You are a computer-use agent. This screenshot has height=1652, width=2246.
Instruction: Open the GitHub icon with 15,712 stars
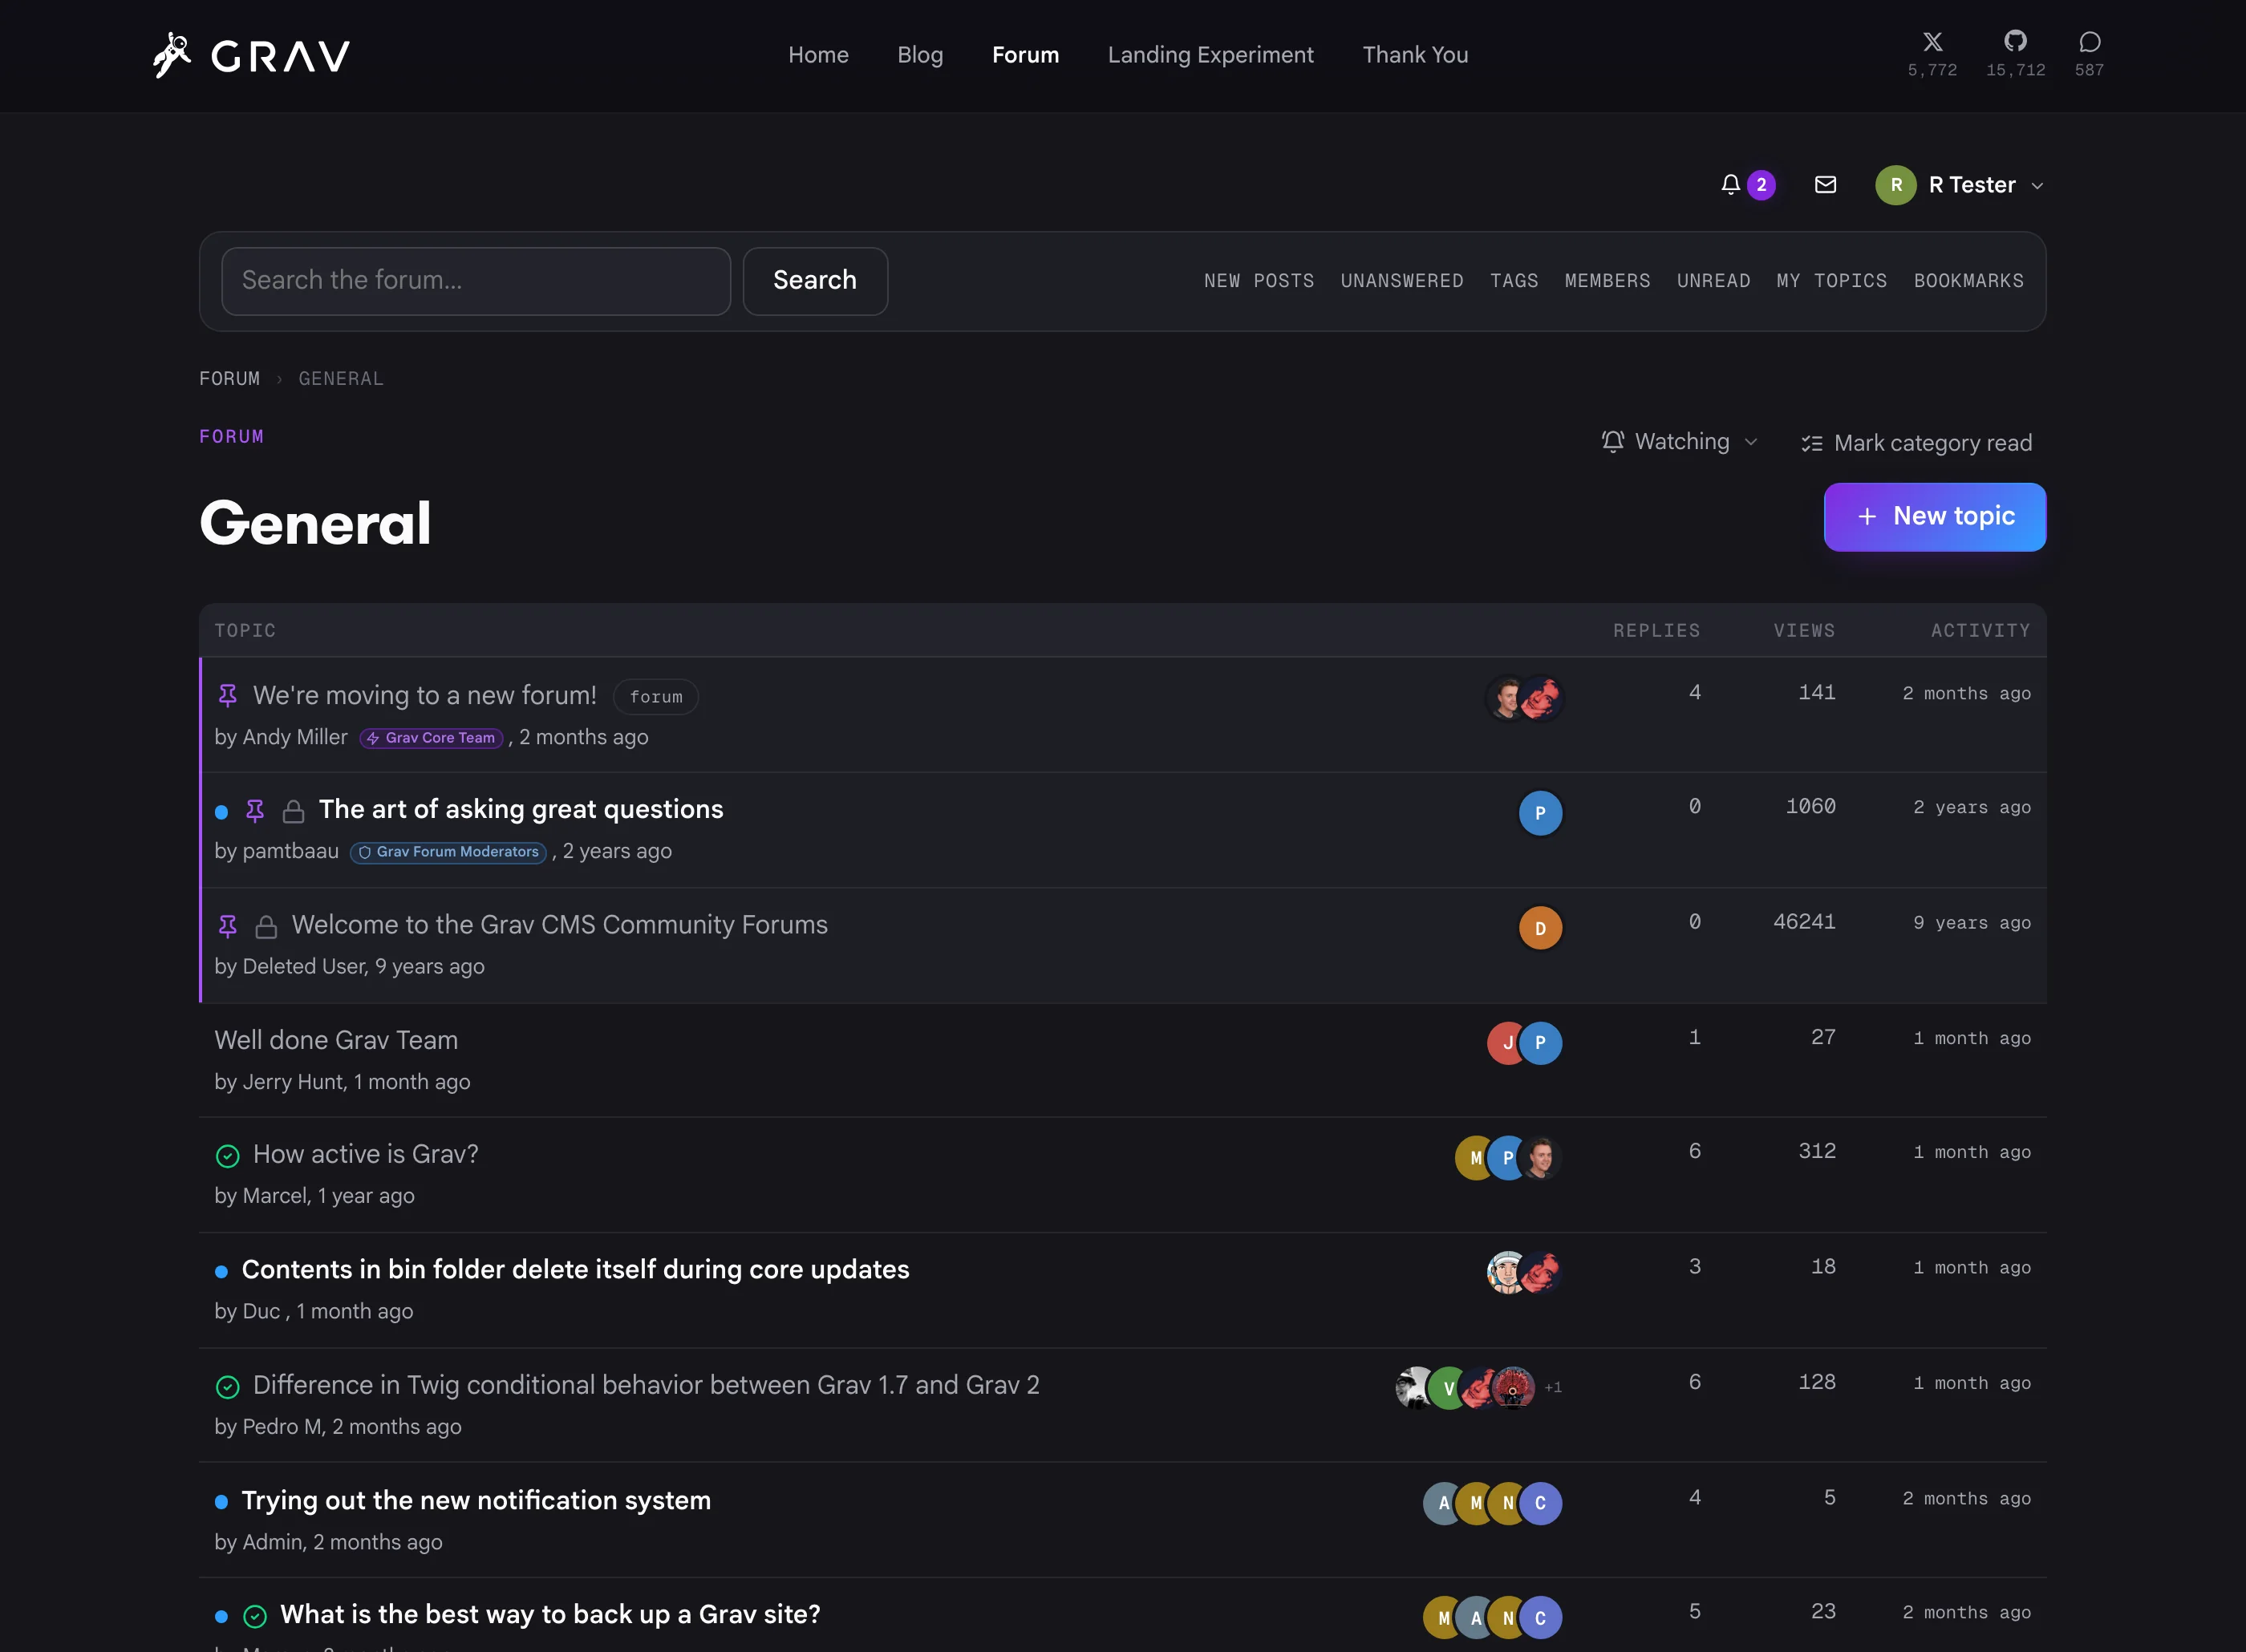click(x=2015, y=41)
